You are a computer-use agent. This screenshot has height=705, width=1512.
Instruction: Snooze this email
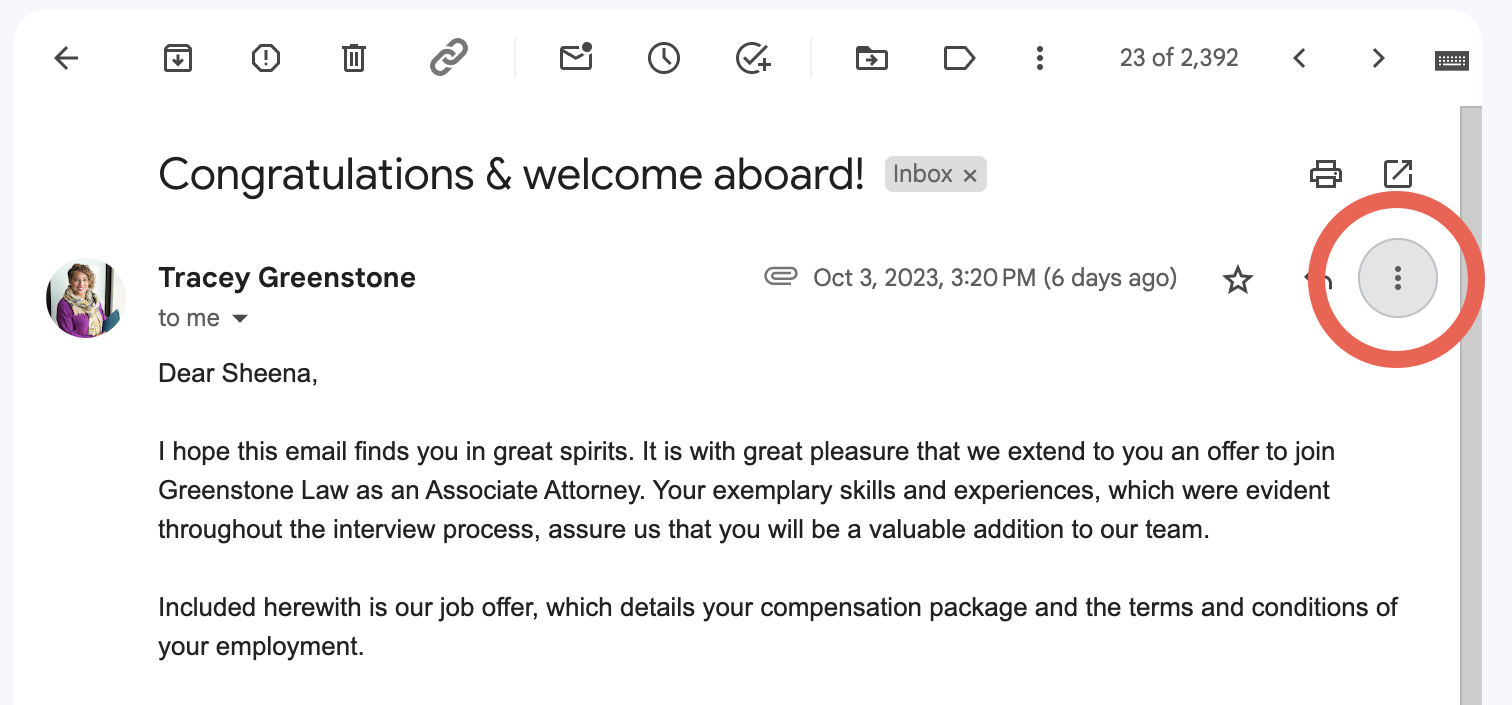pyautogui.click(x=663, y=58)
